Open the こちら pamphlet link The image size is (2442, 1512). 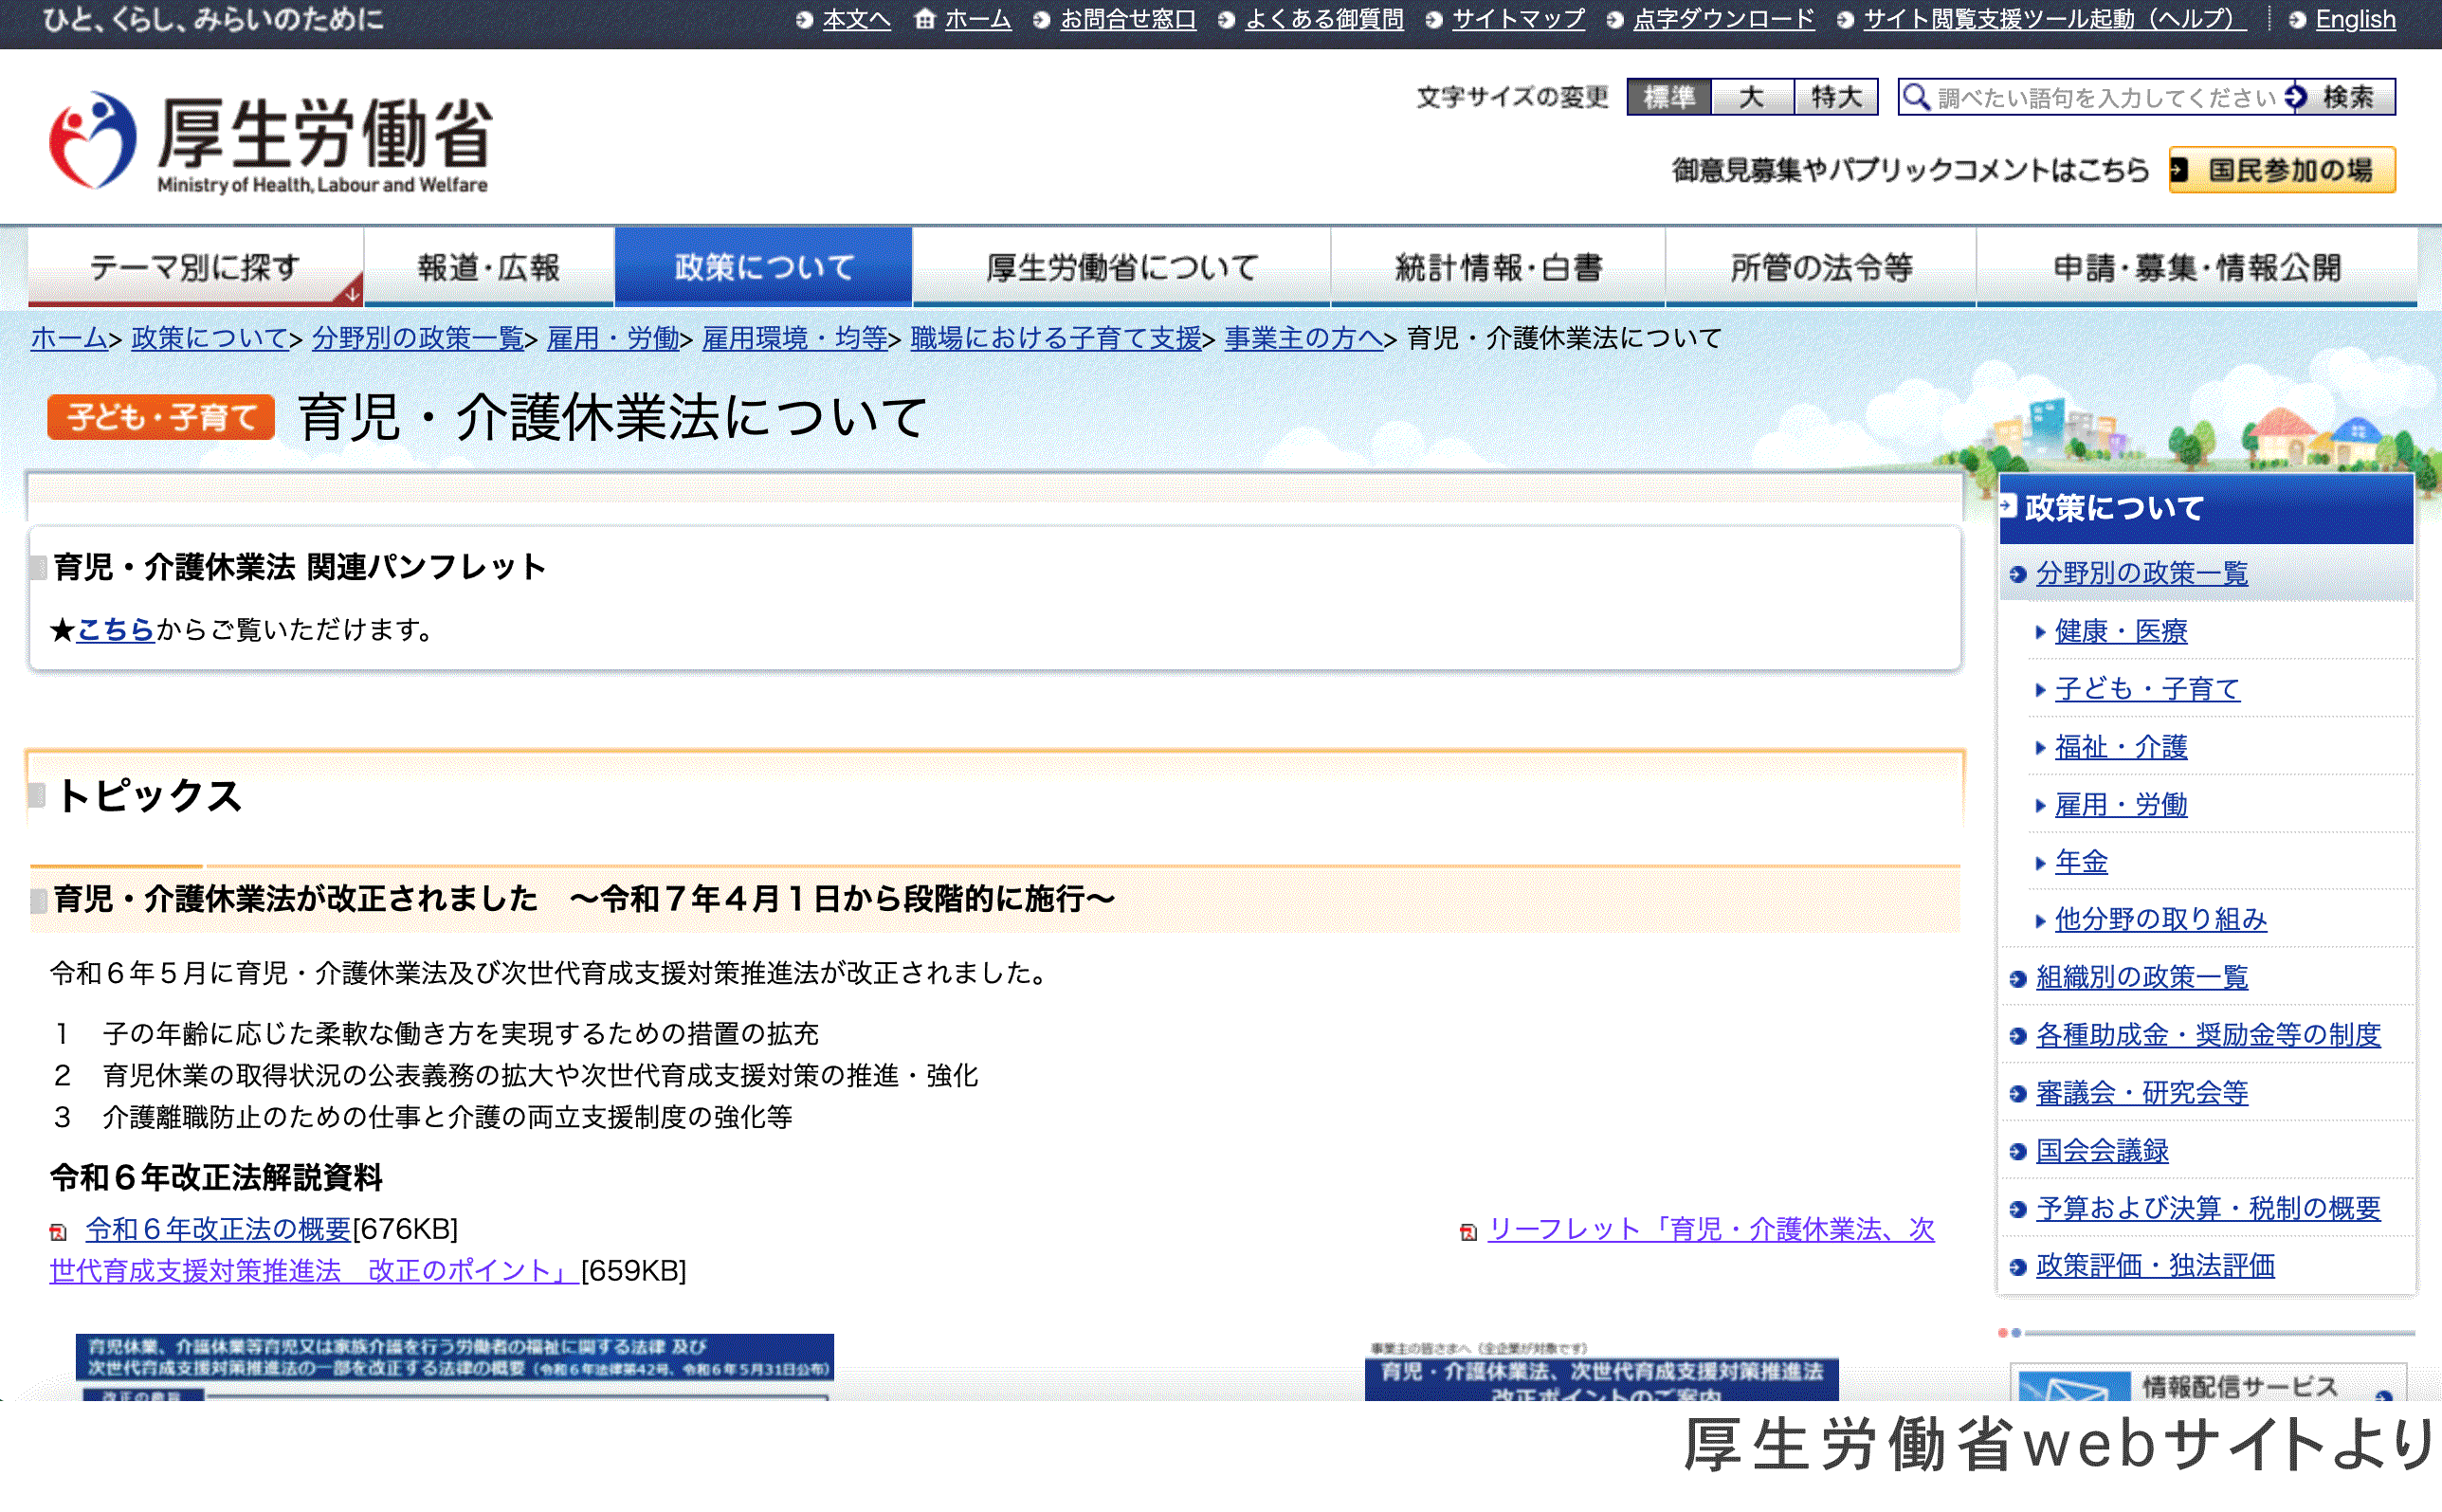click(x=115, y=629)
